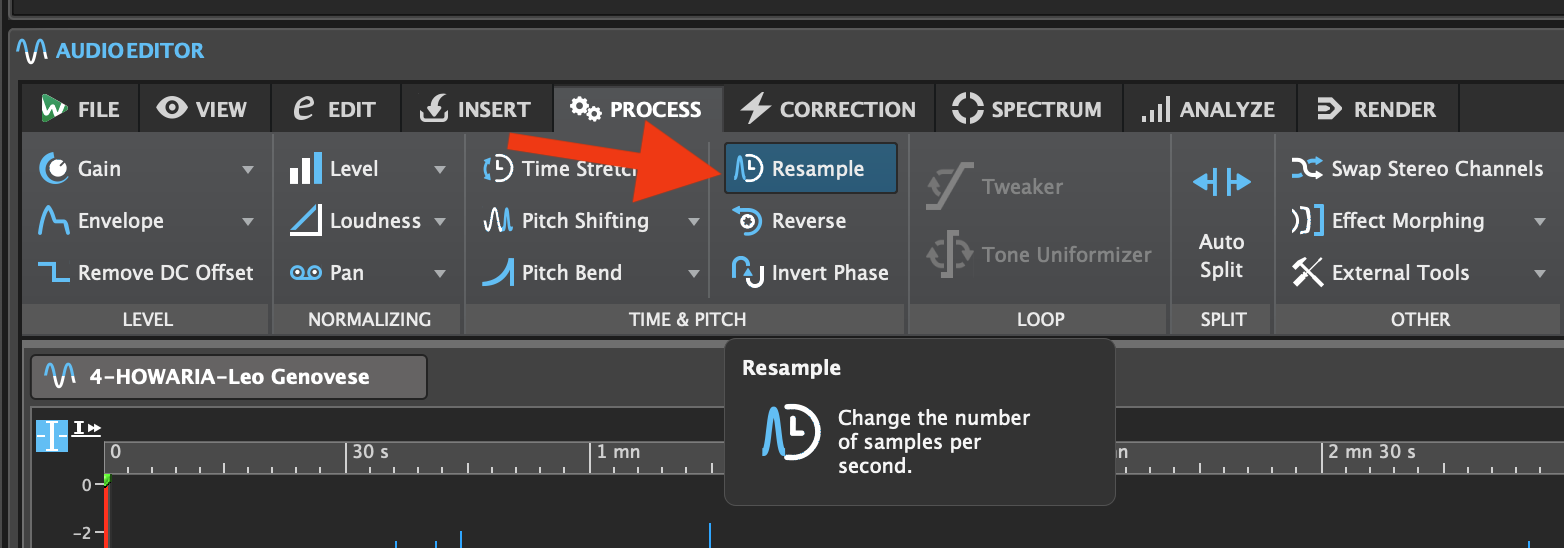This screenshot has width=1564, height=548.
Task: Click the Loudness normalizer icon
Action: pos(305,221)
